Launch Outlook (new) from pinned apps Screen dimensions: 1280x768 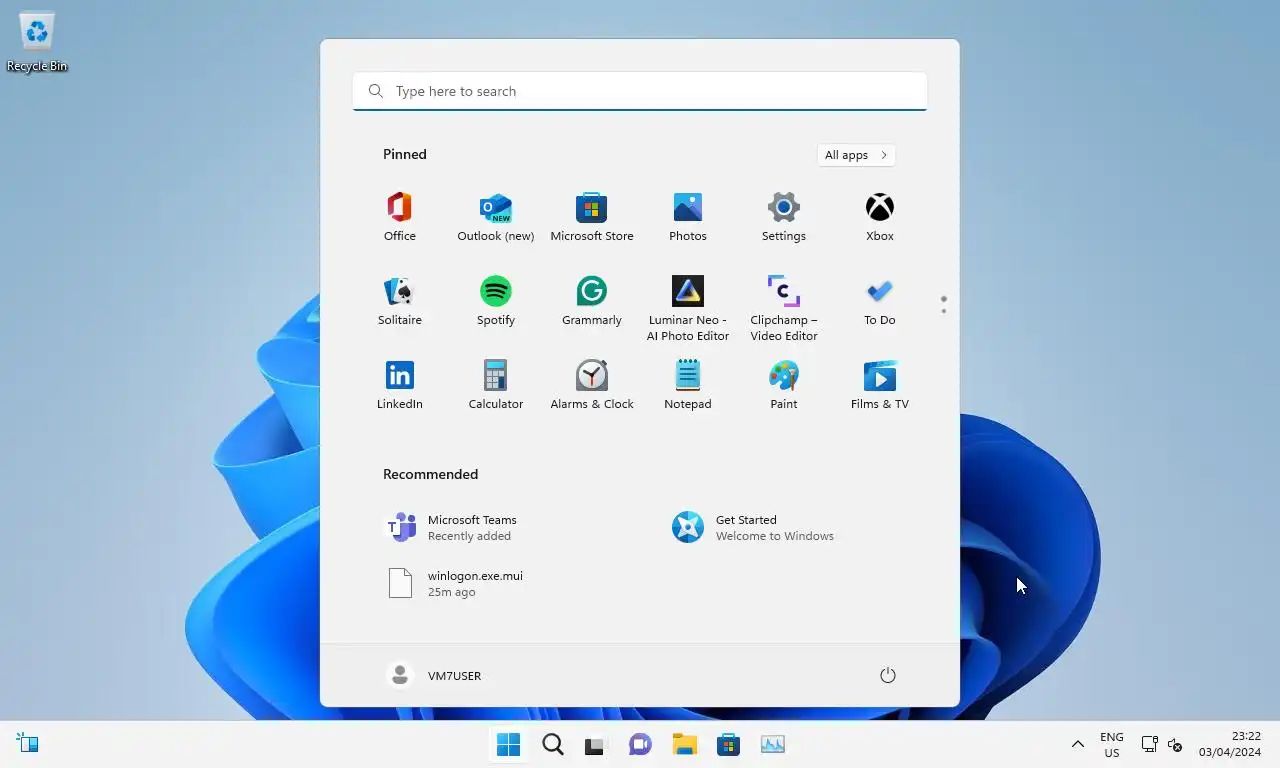496,217
